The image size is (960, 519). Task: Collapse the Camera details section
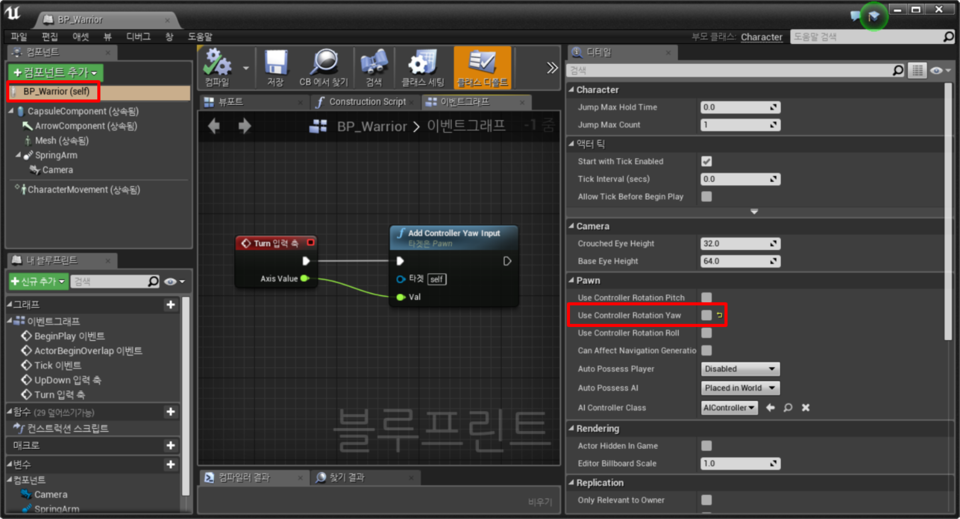click(x=571, y=226)
